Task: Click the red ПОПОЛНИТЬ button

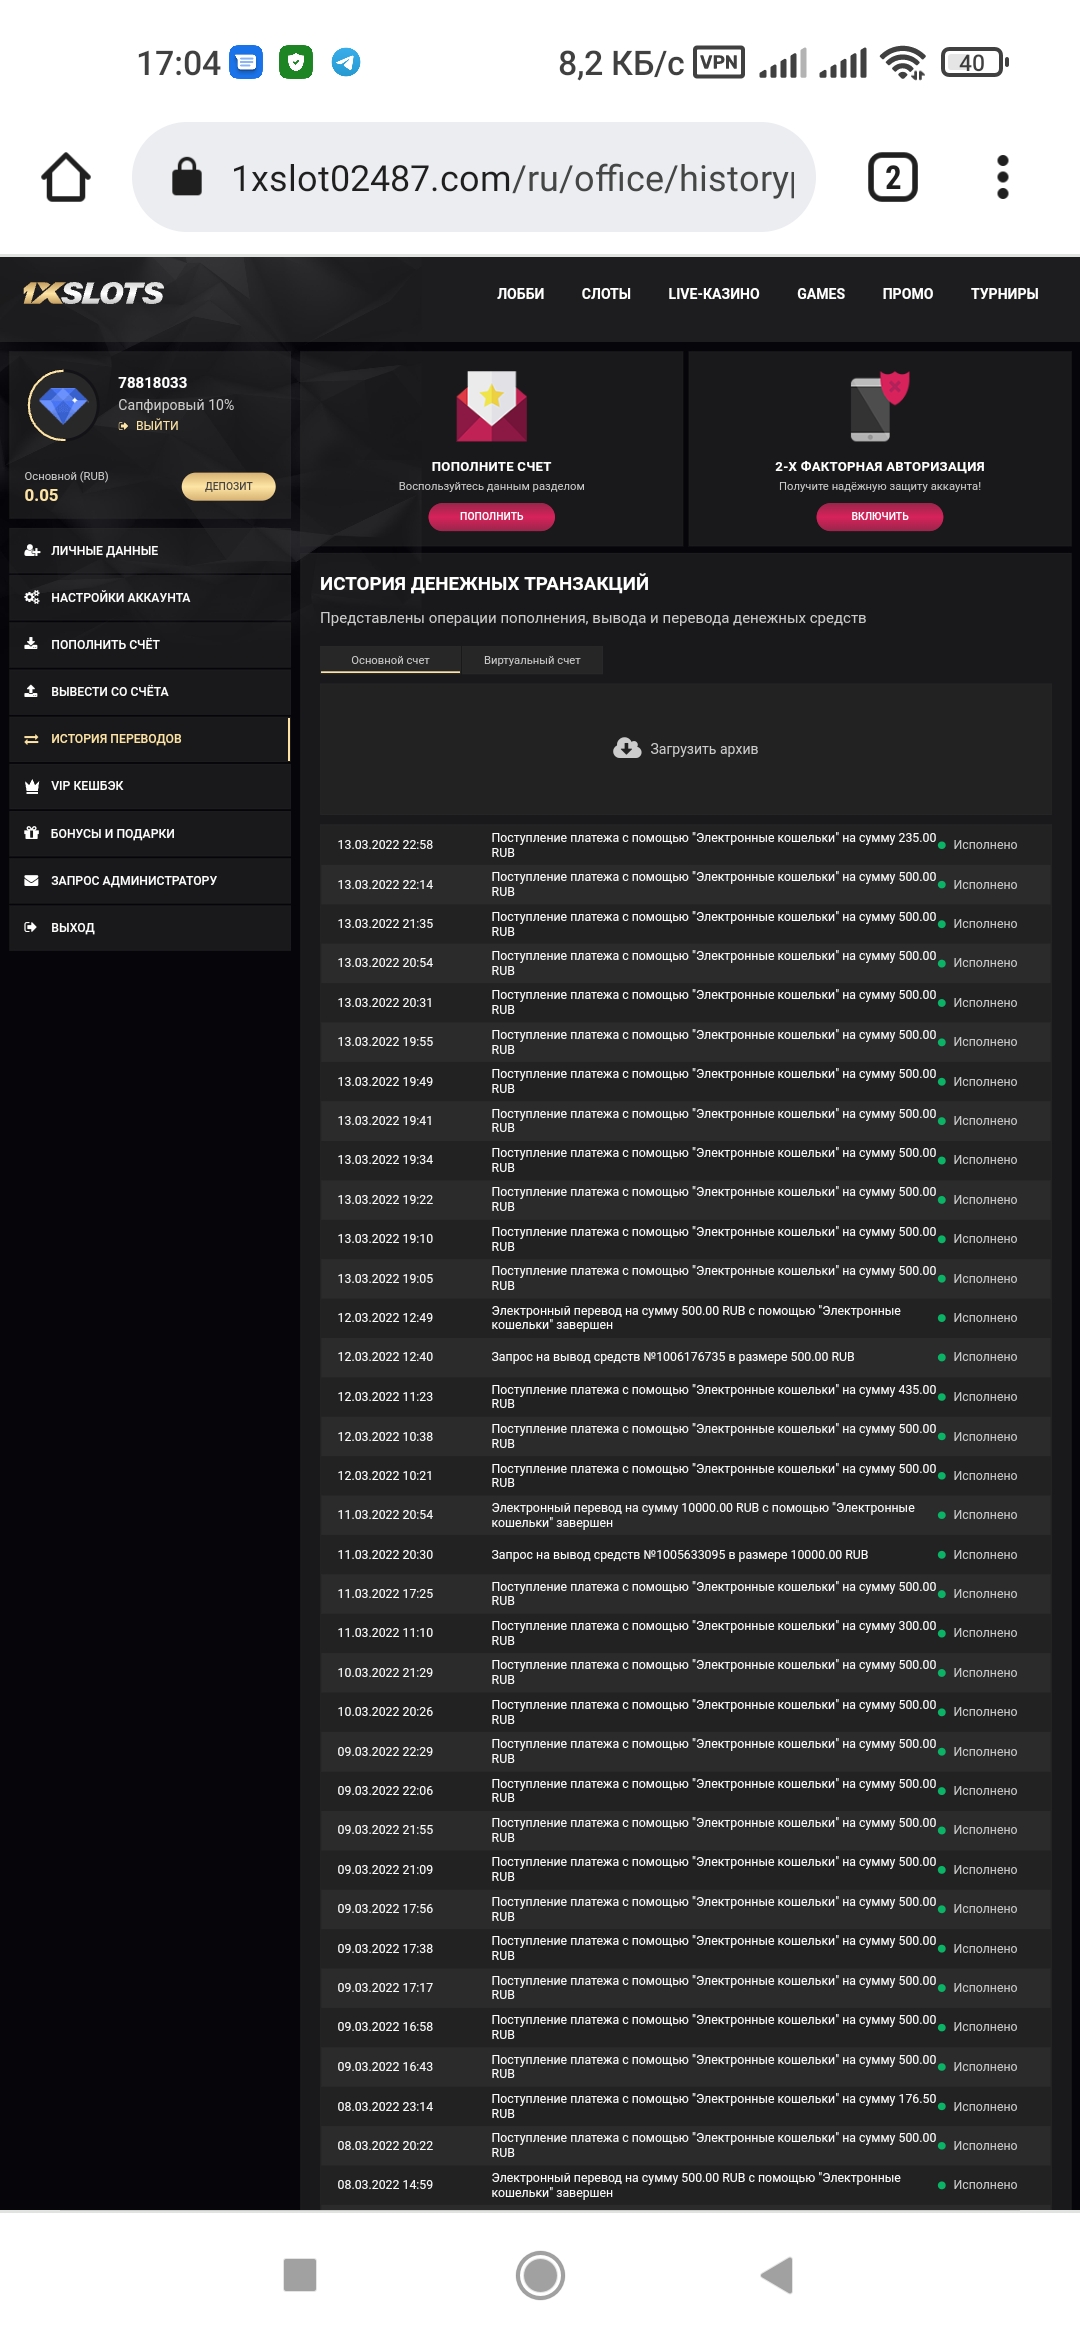Action: (491, 516)
